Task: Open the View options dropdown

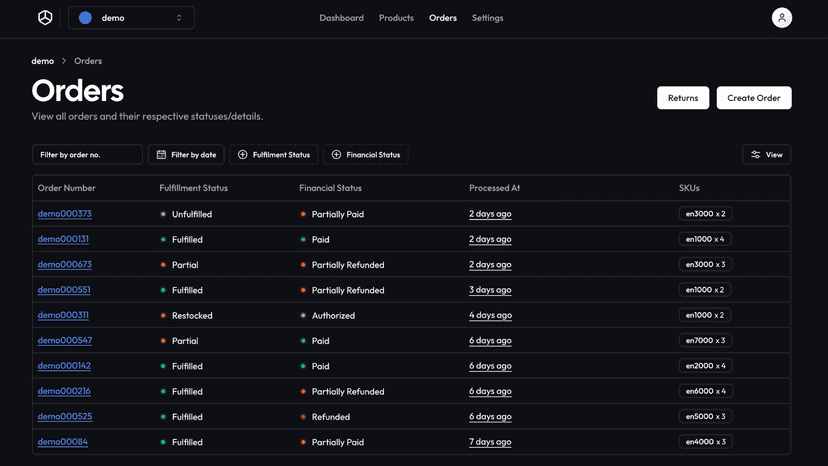Action: [x=766, y=155]
